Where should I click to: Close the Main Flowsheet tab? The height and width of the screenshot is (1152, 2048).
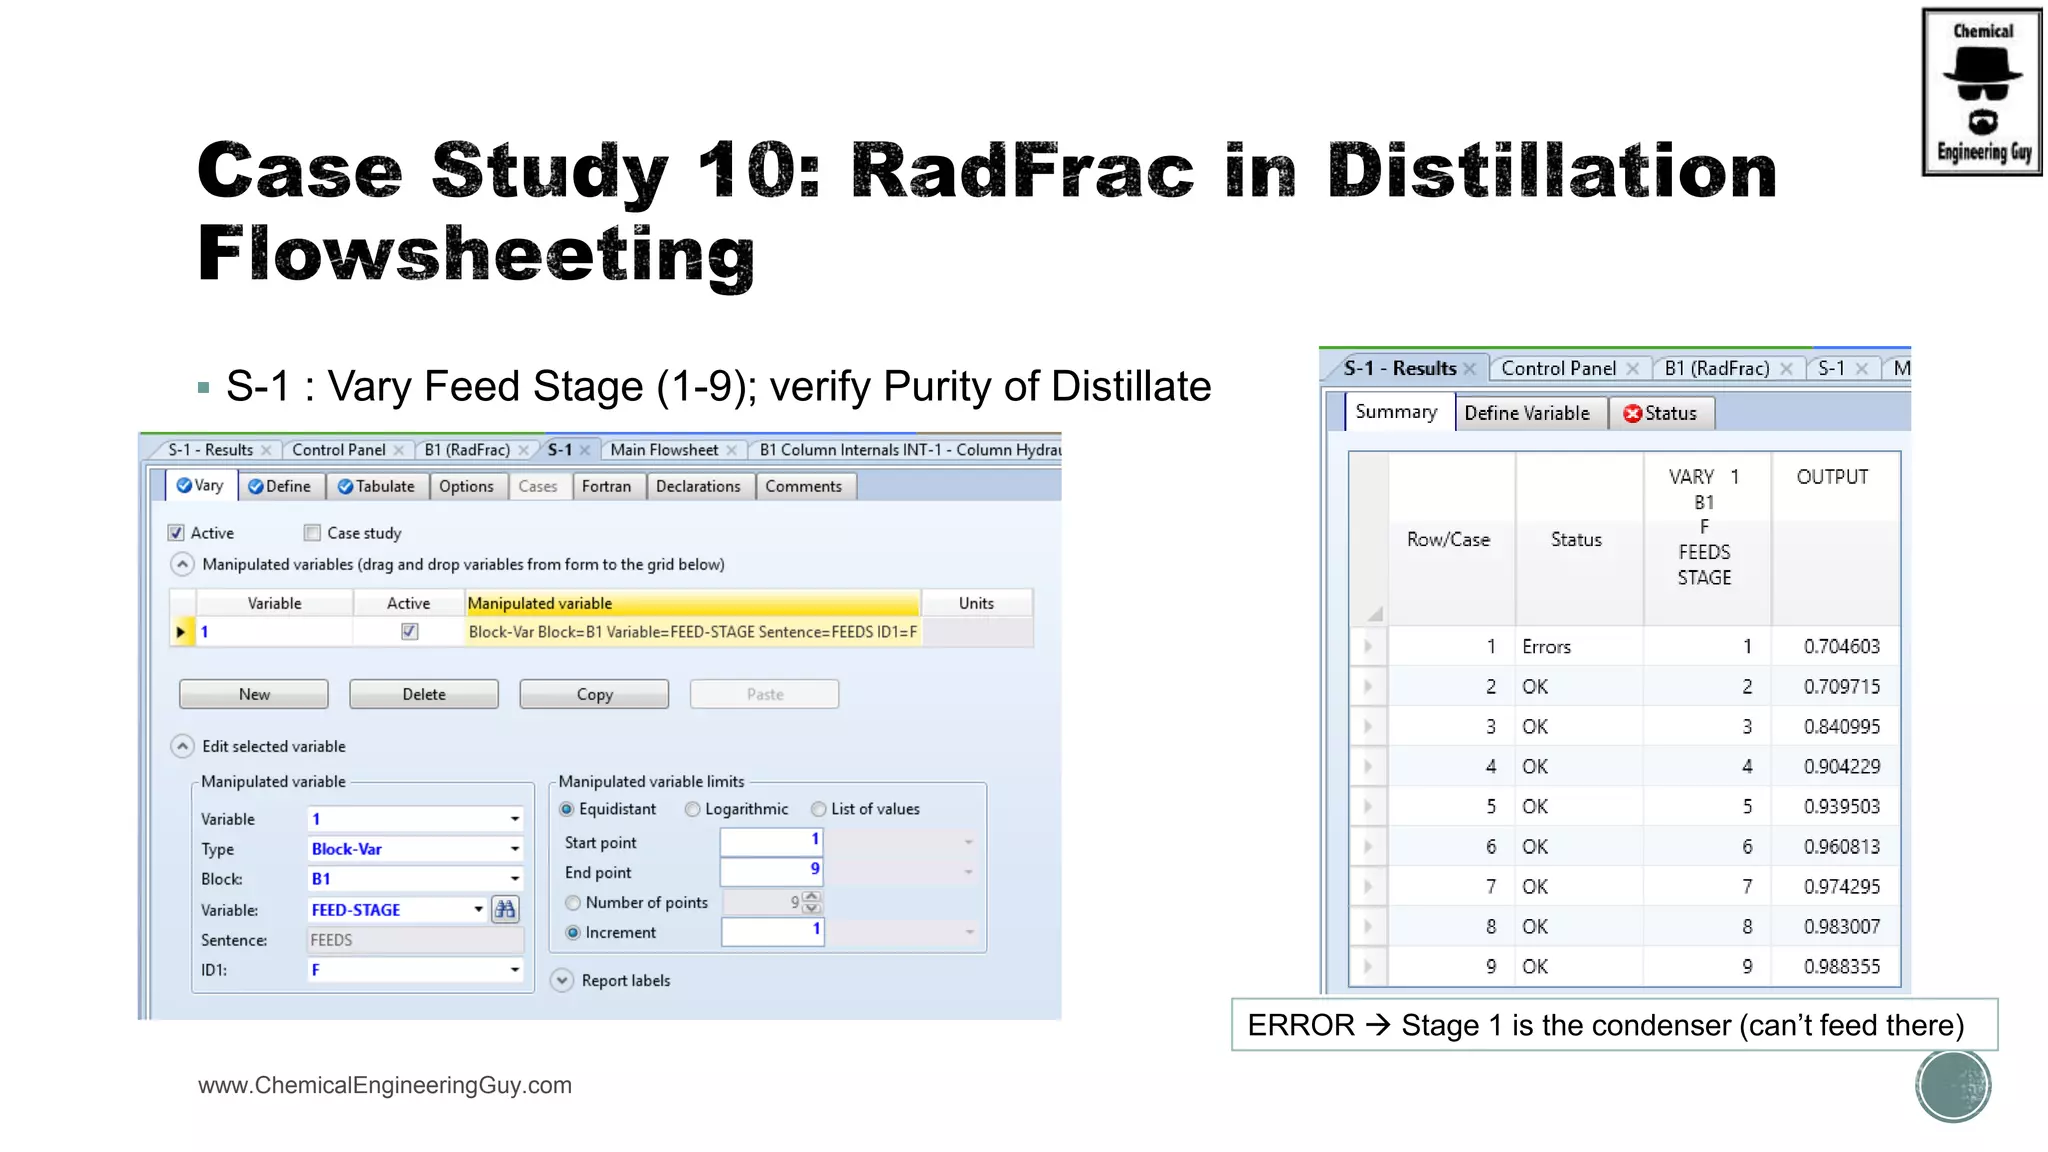coord(731,451)
